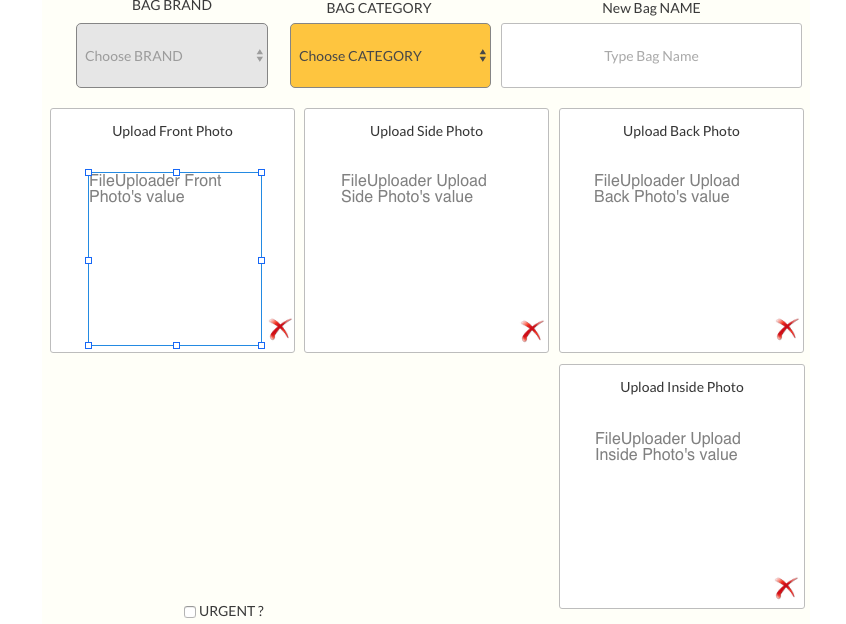Remove the Back Photo using red X

(787, 329)
